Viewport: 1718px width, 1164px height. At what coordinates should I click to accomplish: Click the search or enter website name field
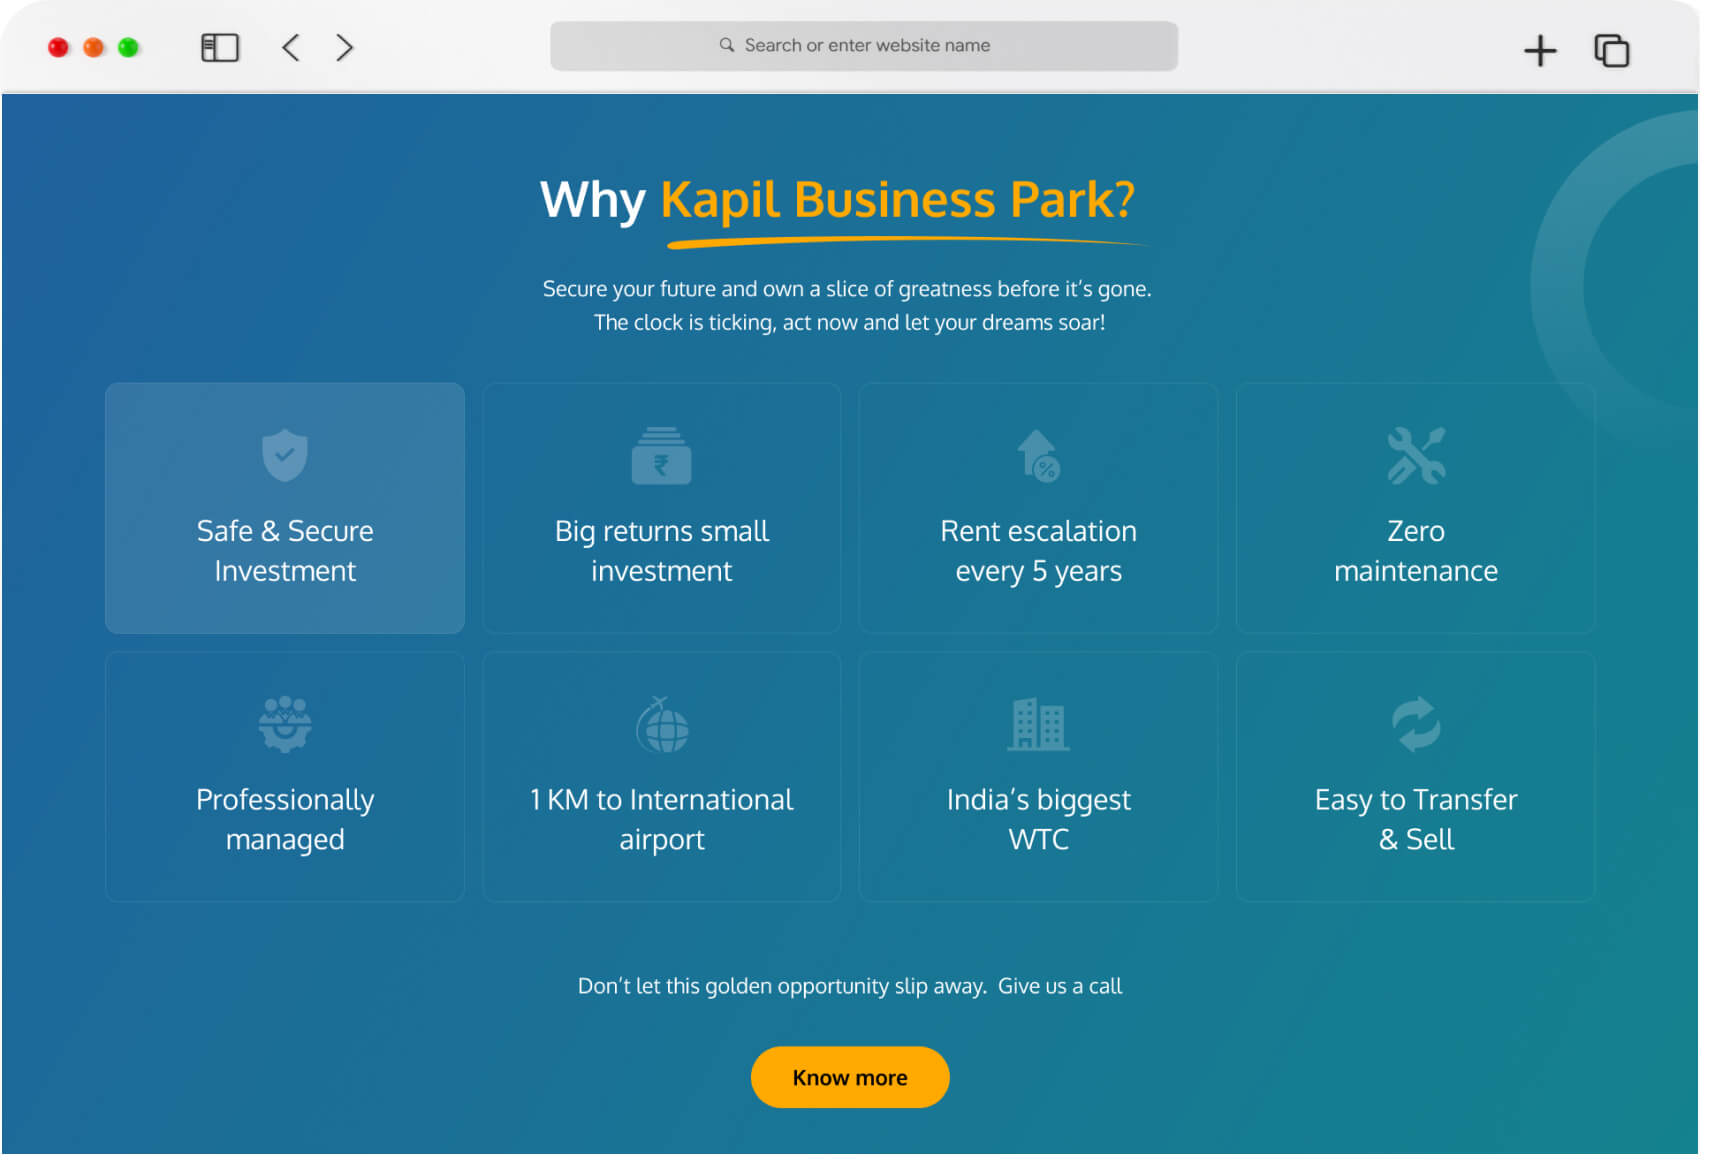pos(863,45)
